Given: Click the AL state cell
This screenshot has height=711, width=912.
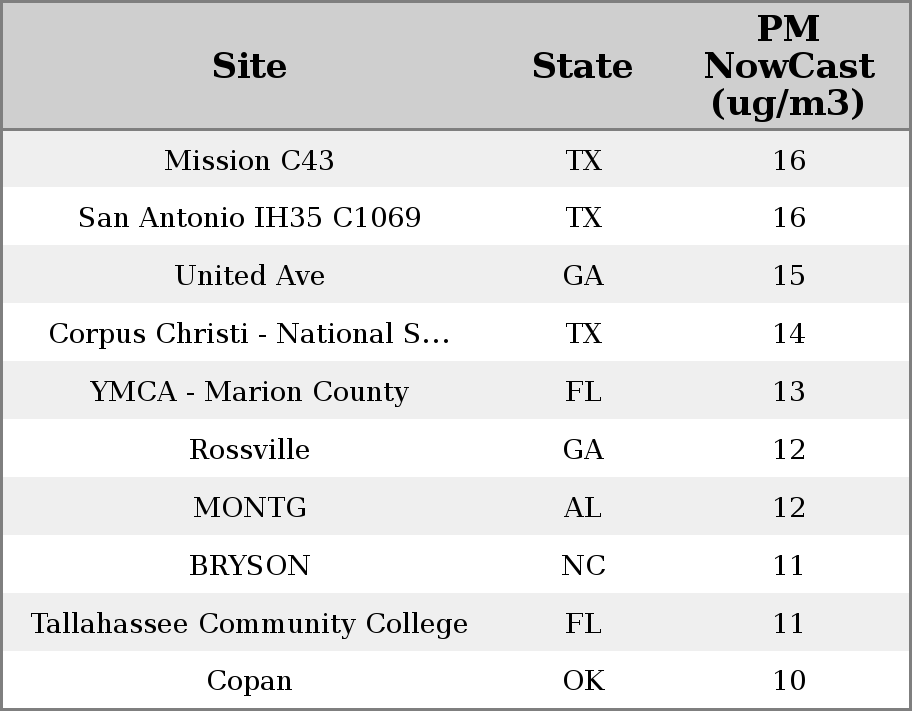Looking at the screenshot, I should tap(583, 508).
